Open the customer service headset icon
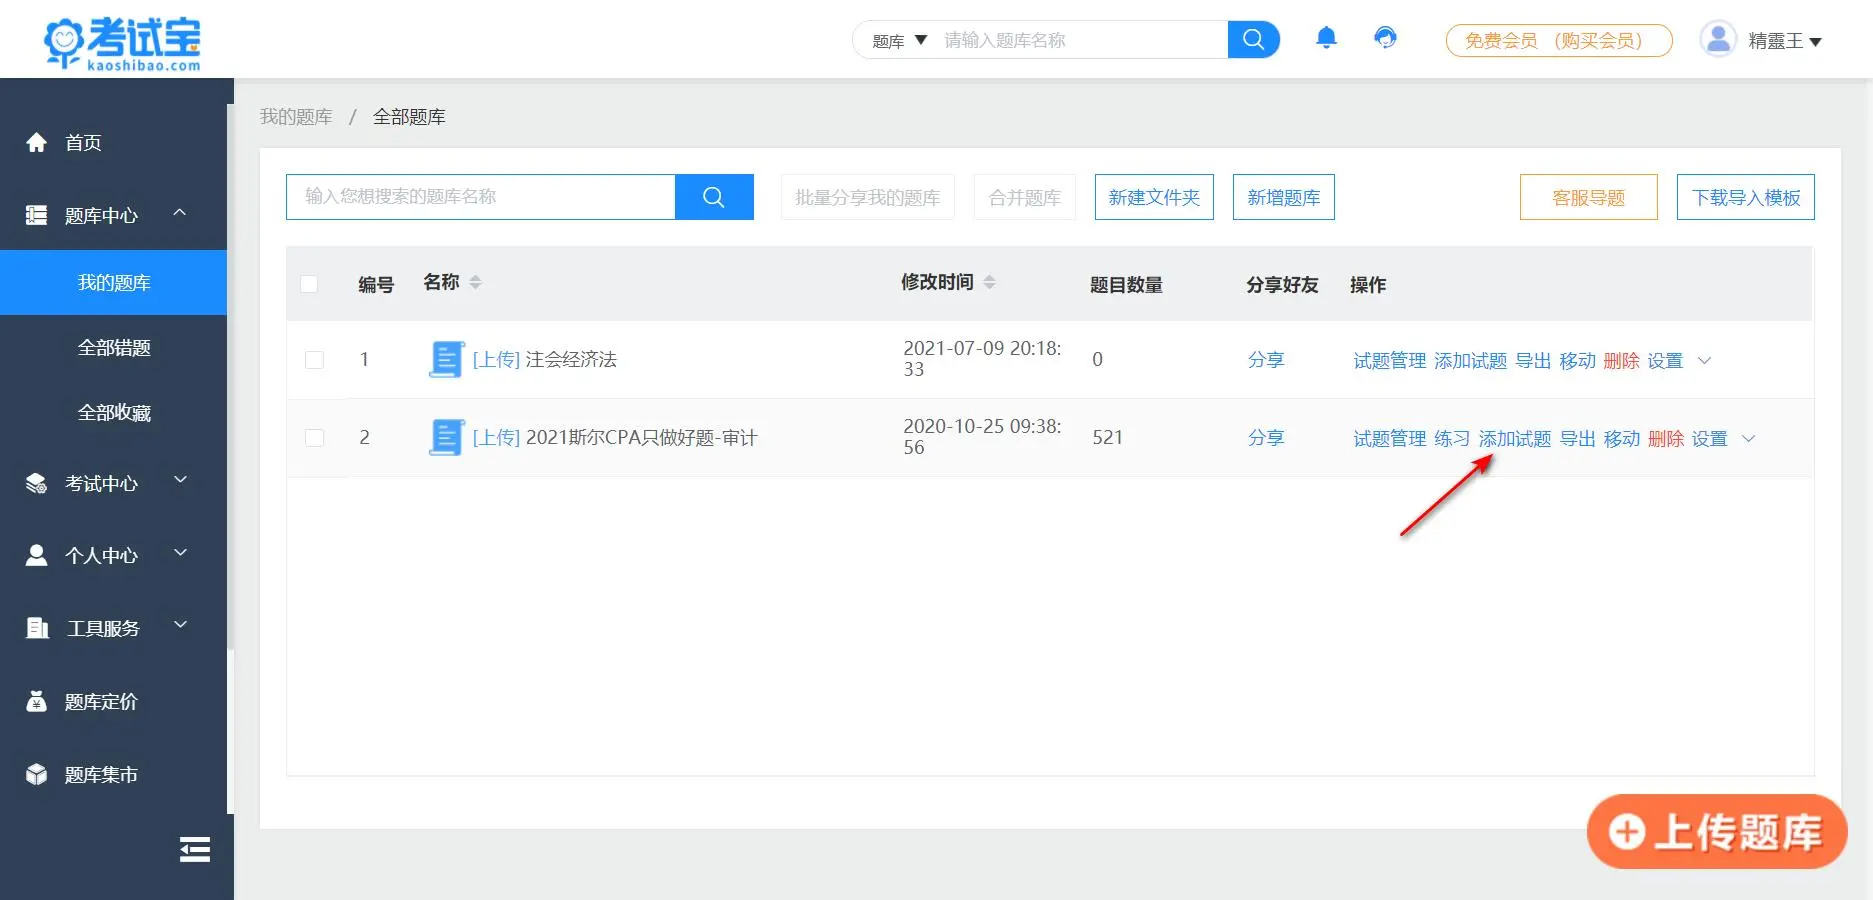Screen dimensions: 1873x900 tap(1385, 38)
